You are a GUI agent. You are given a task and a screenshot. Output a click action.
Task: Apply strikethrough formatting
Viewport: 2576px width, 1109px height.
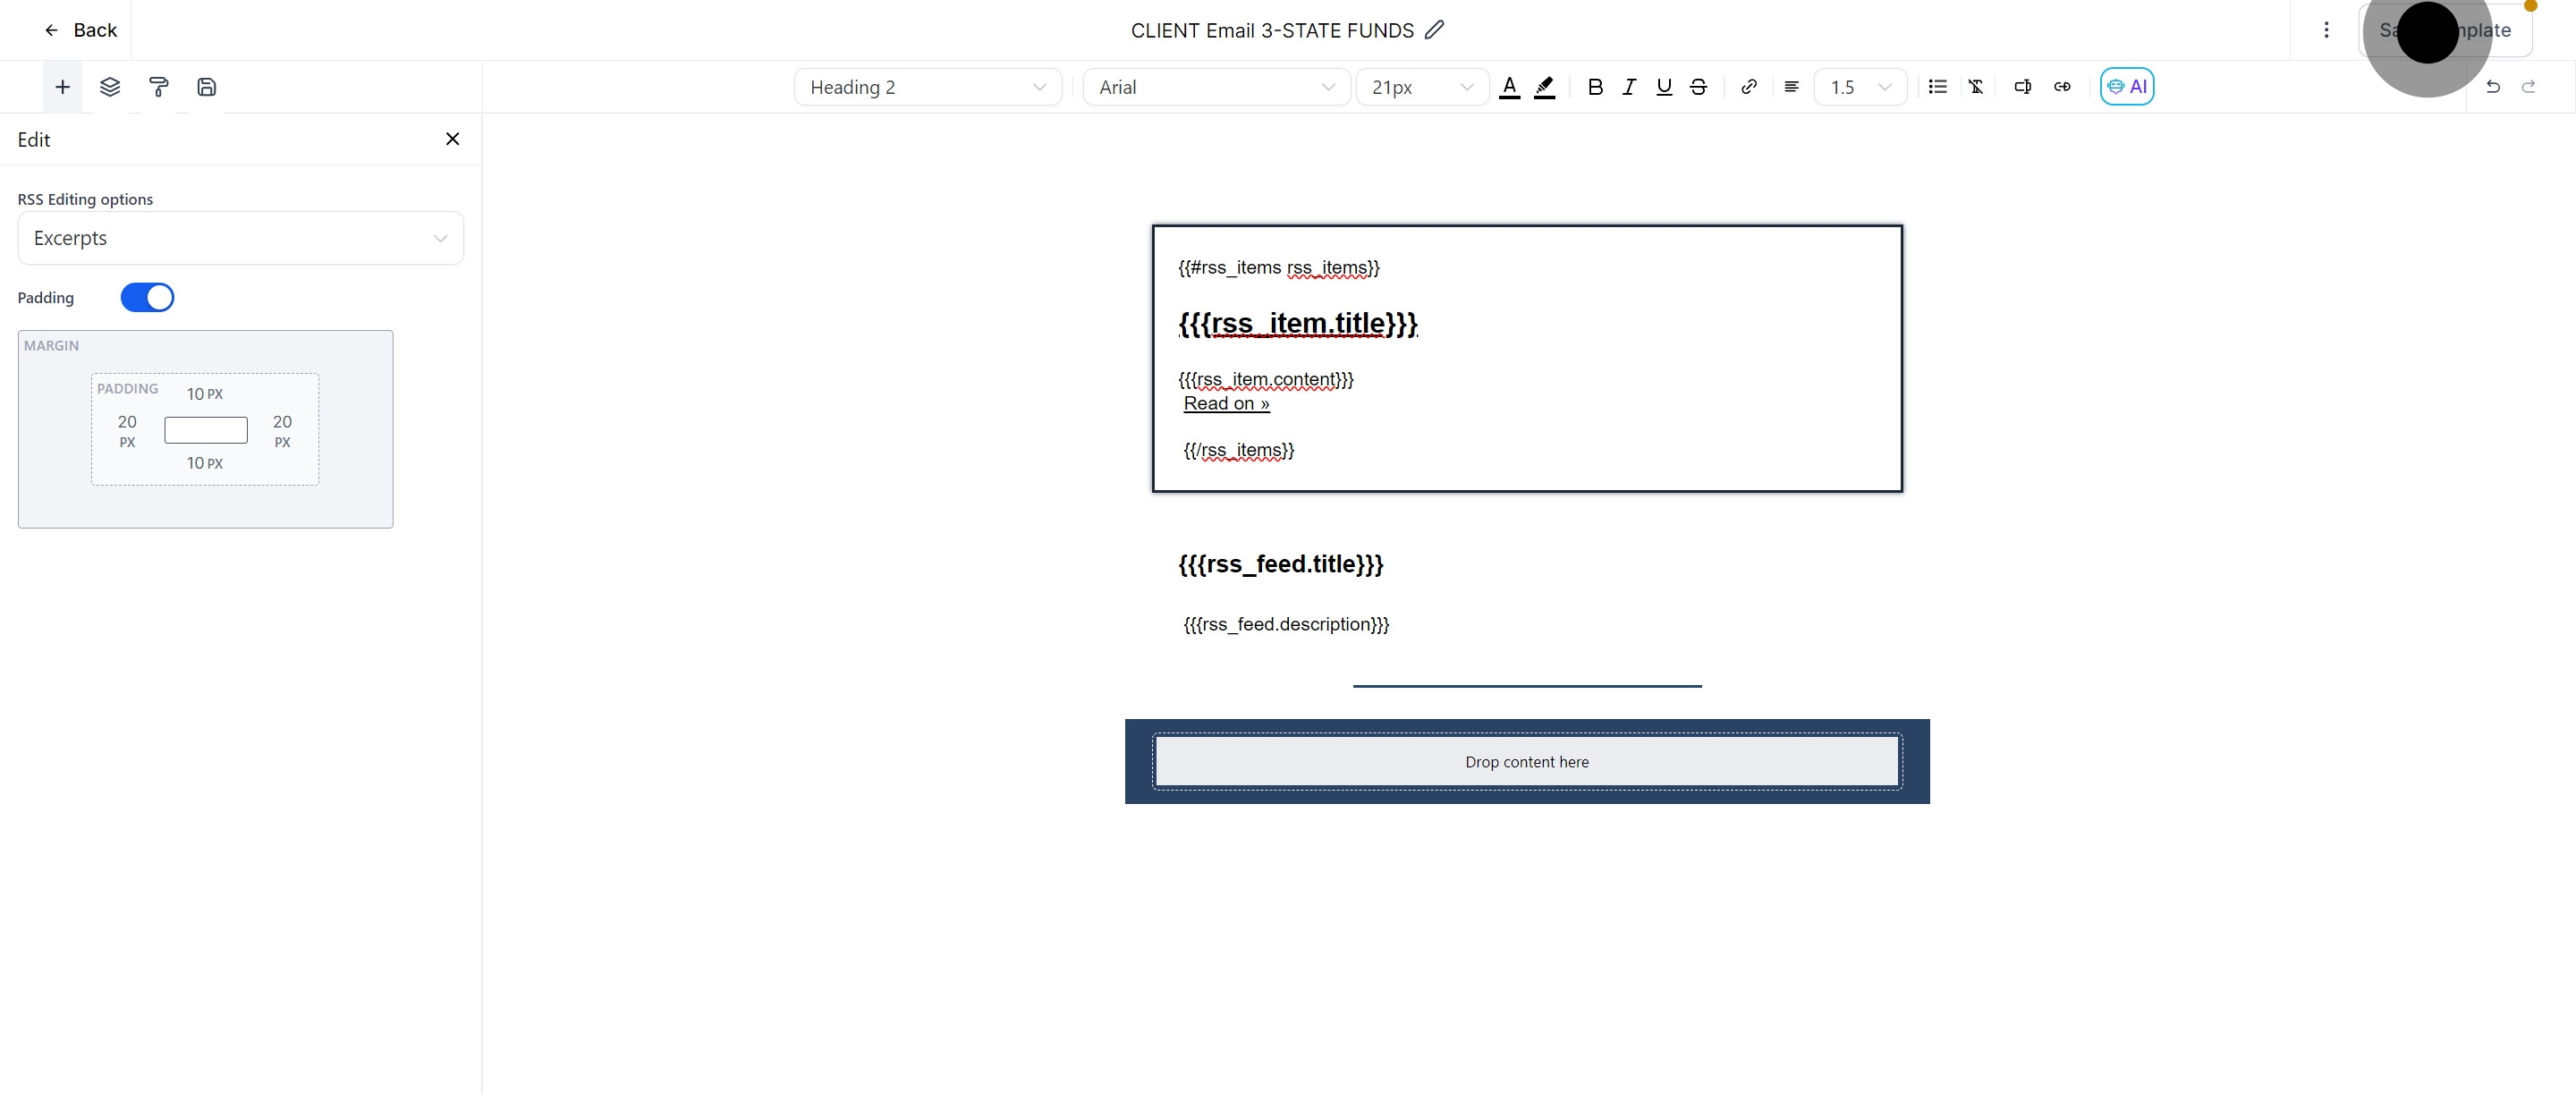pos(1698,87)
